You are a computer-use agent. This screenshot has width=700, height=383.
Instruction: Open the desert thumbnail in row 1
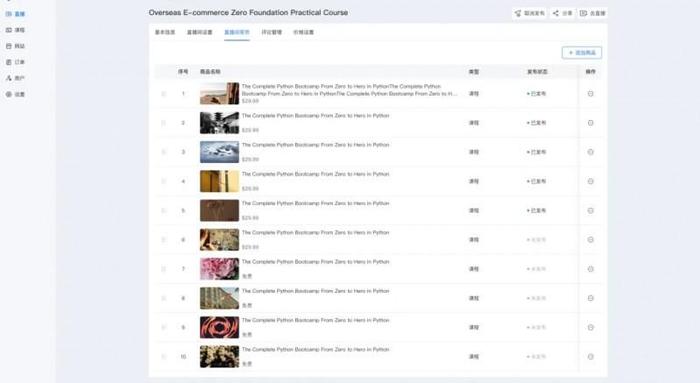[x=219, y=93]
